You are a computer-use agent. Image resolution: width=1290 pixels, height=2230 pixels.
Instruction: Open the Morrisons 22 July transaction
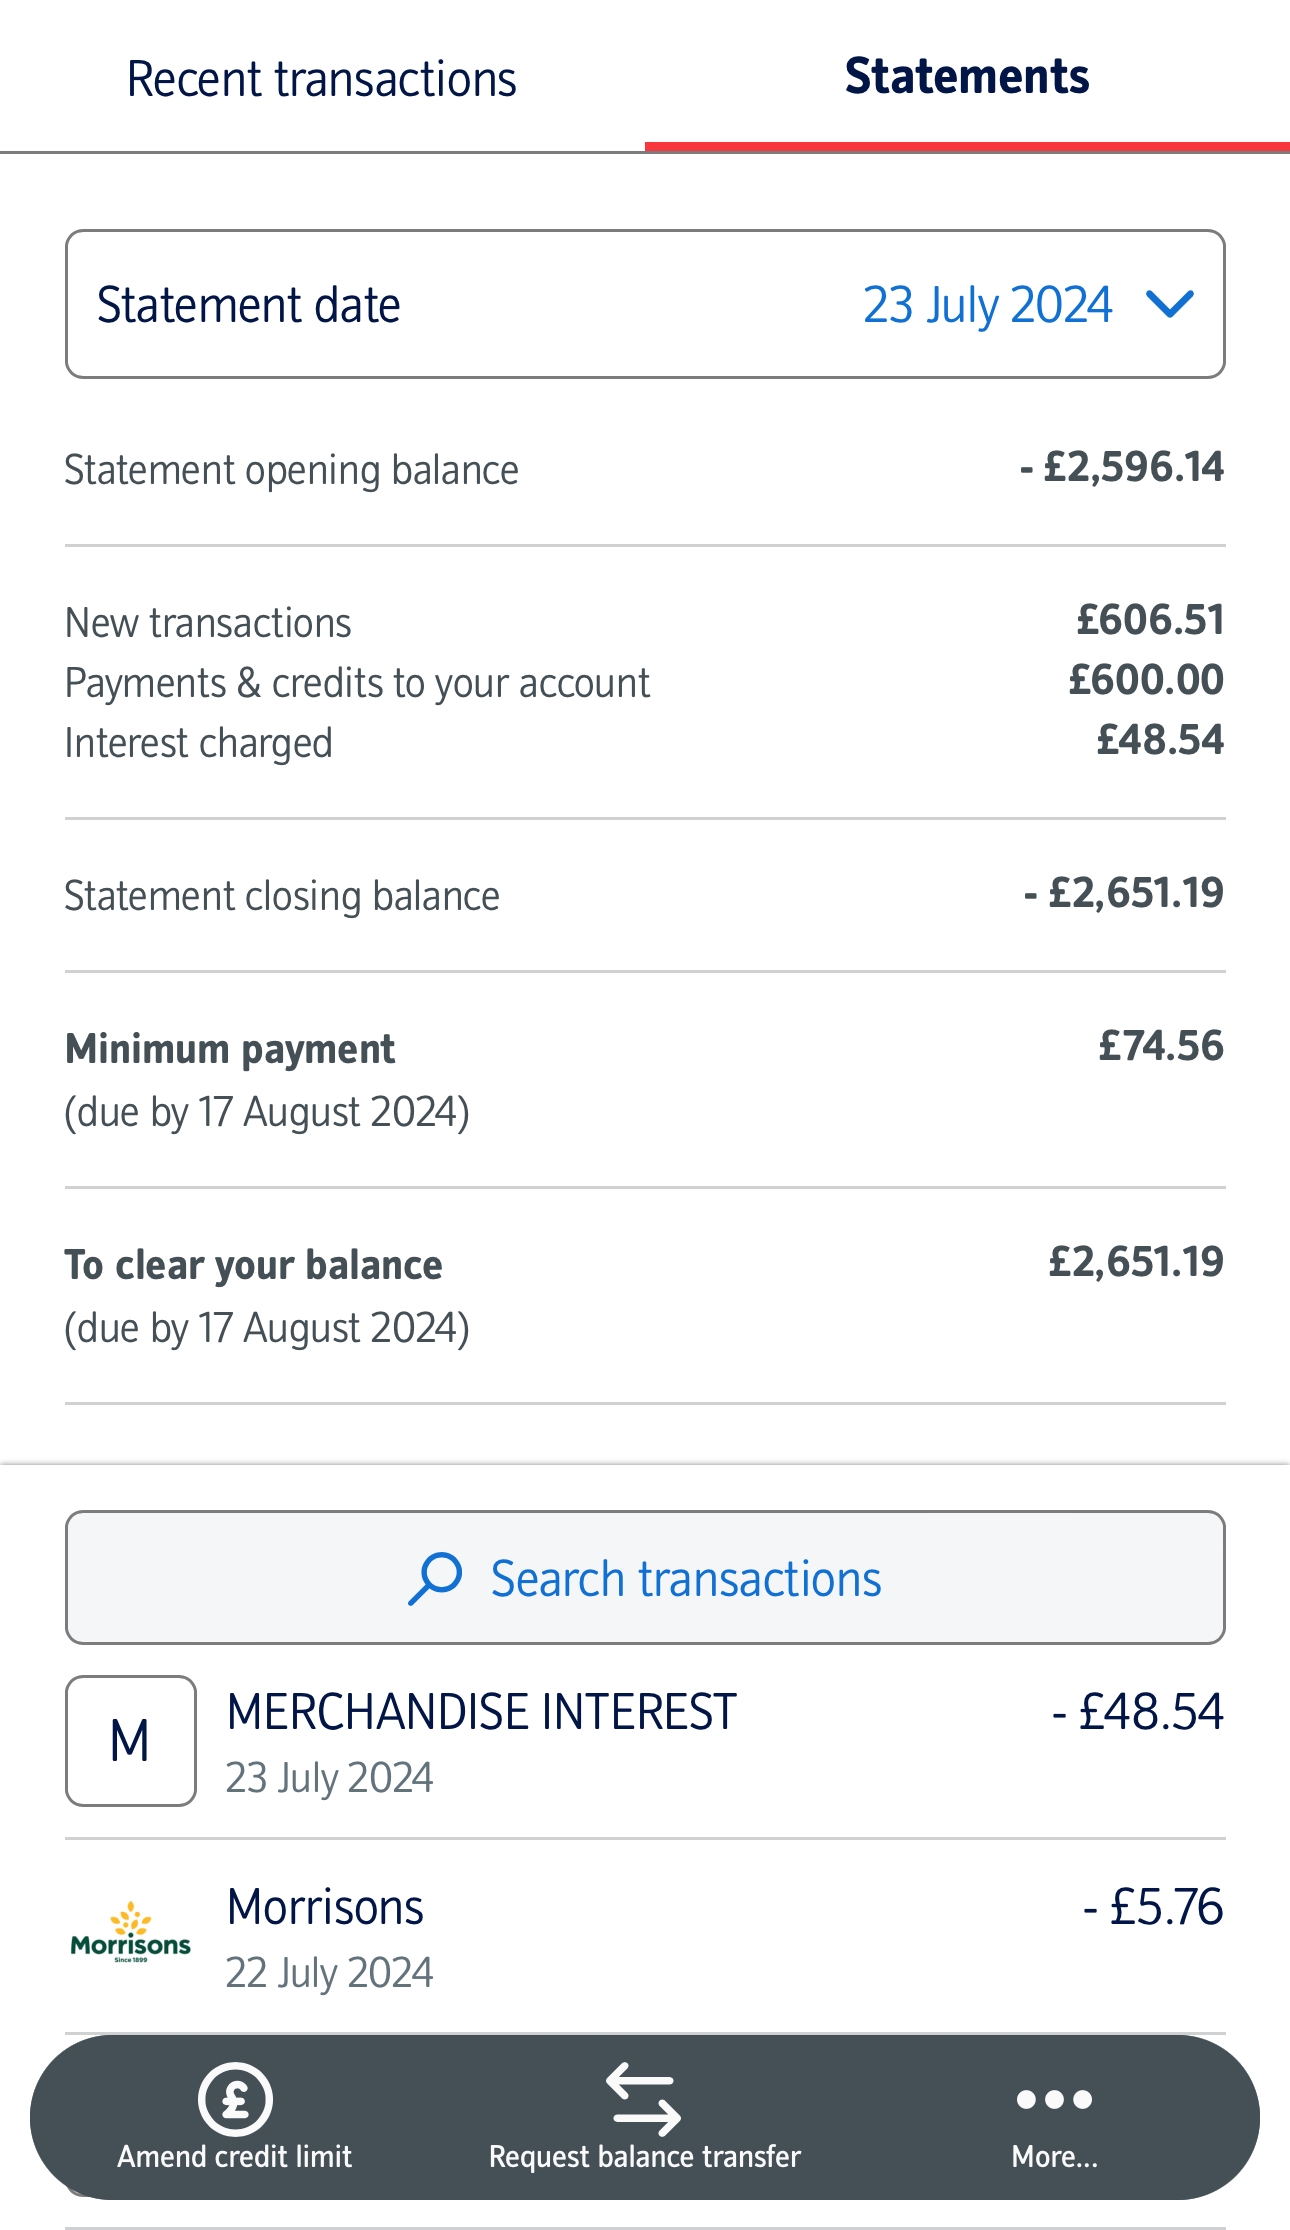[x=645, y=1936]
